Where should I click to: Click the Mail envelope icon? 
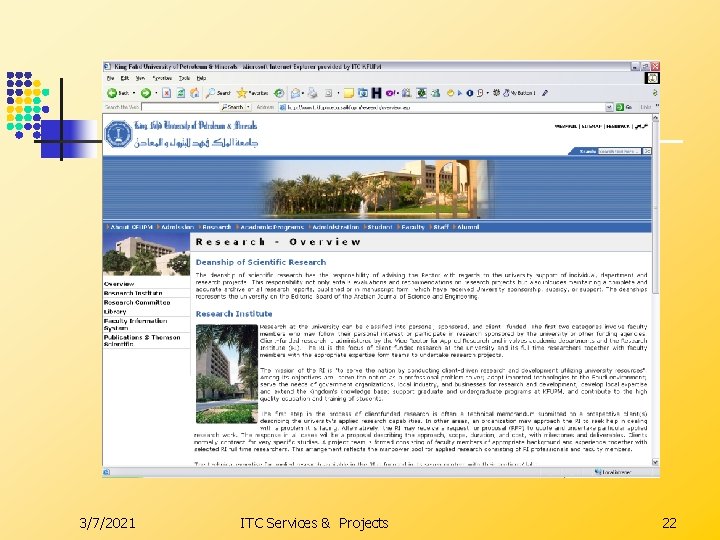tap(295, 93)
